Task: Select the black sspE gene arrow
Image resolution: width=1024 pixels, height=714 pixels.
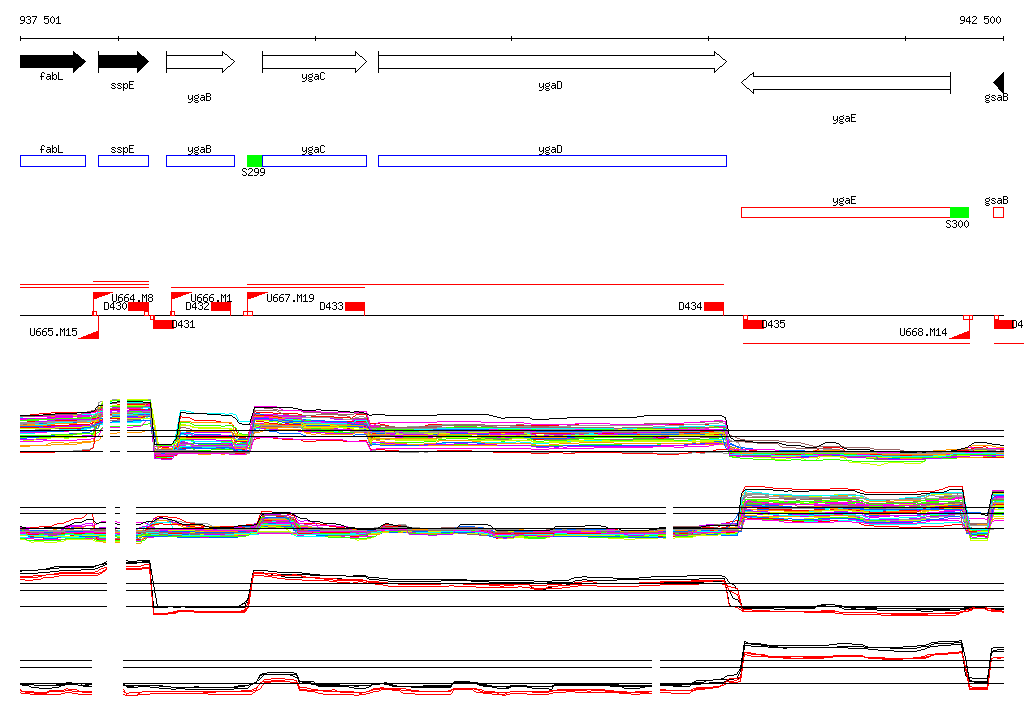Action: click(123, 62)
